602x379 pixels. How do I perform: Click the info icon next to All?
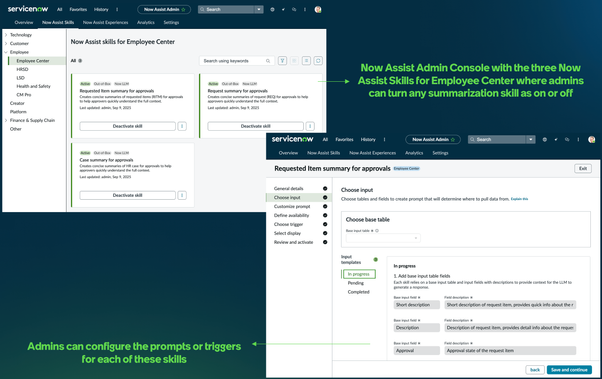pos(80,61)
